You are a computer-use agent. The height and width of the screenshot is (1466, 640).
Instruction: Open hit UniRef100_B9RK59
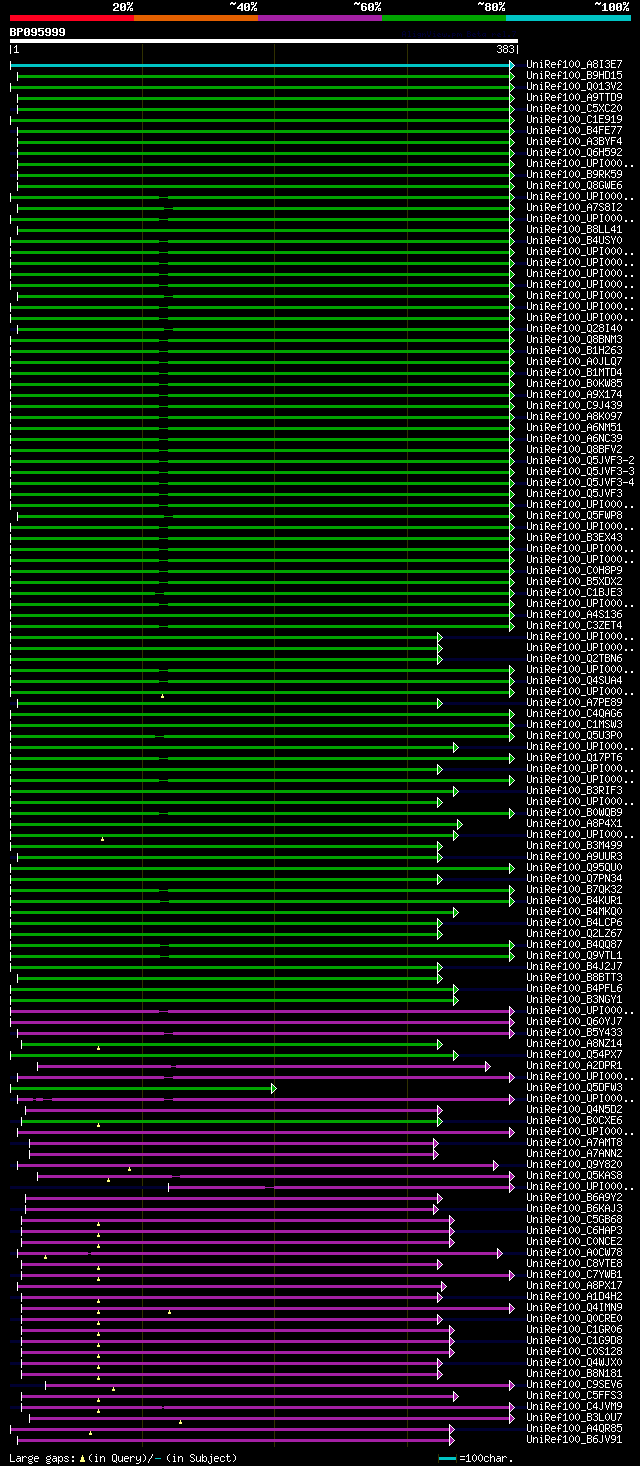coord(574,174)
